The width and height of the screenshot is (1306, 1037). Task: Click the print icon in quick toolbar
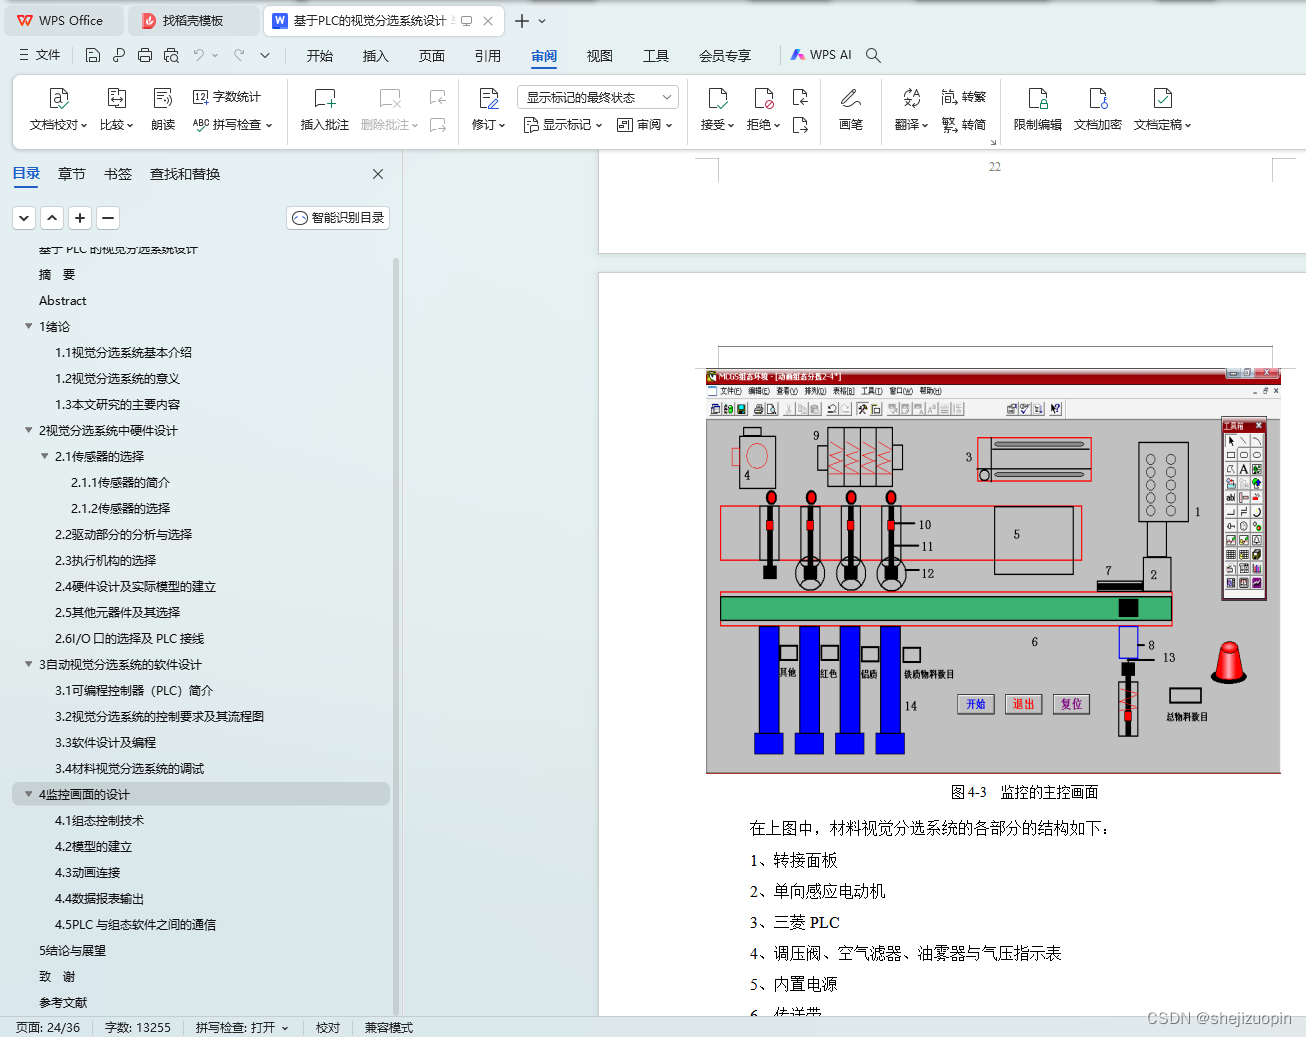tap(145, 55)
